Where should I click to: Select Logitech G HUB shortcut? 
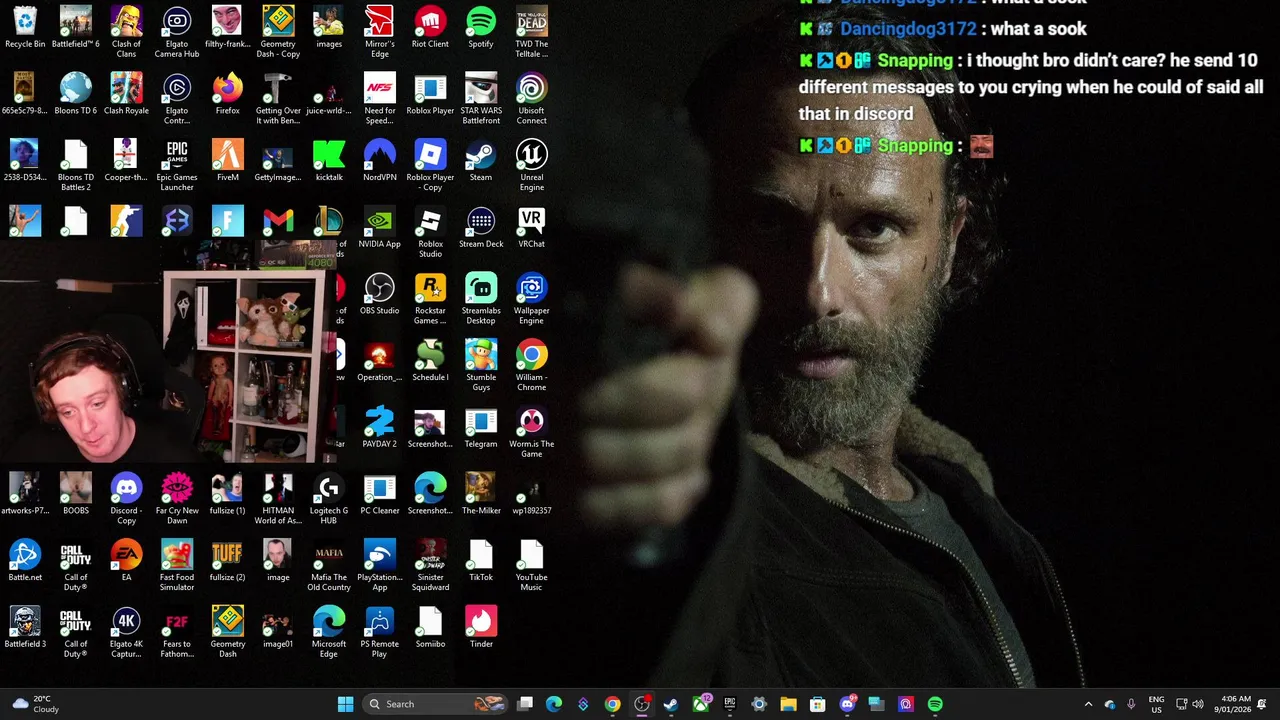click(329, 499)
